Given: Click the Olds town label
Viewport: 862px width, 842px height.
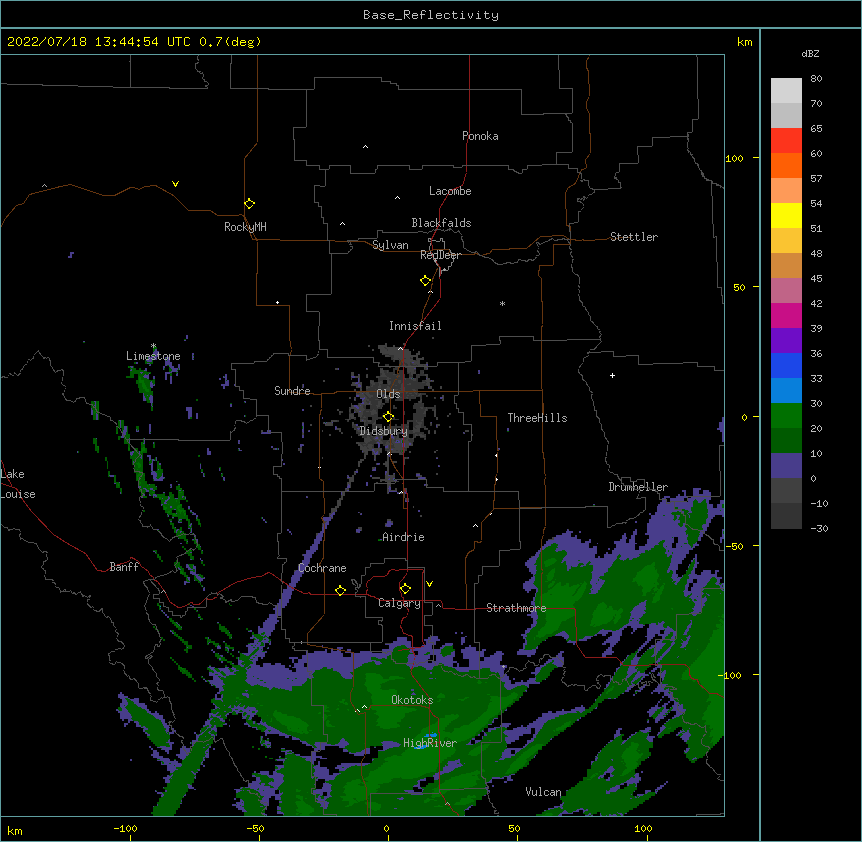Looking at the screenshot, I should click(388, 394).
